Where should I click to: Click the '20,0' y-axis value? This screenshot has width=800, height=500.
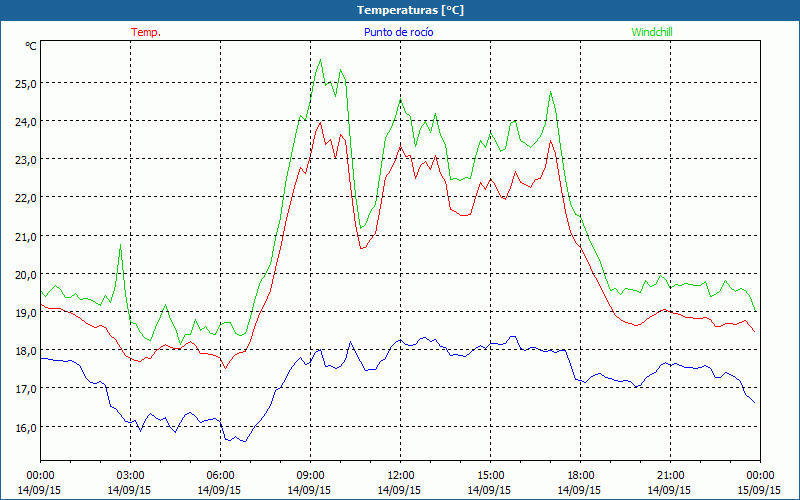pos(26,274)
